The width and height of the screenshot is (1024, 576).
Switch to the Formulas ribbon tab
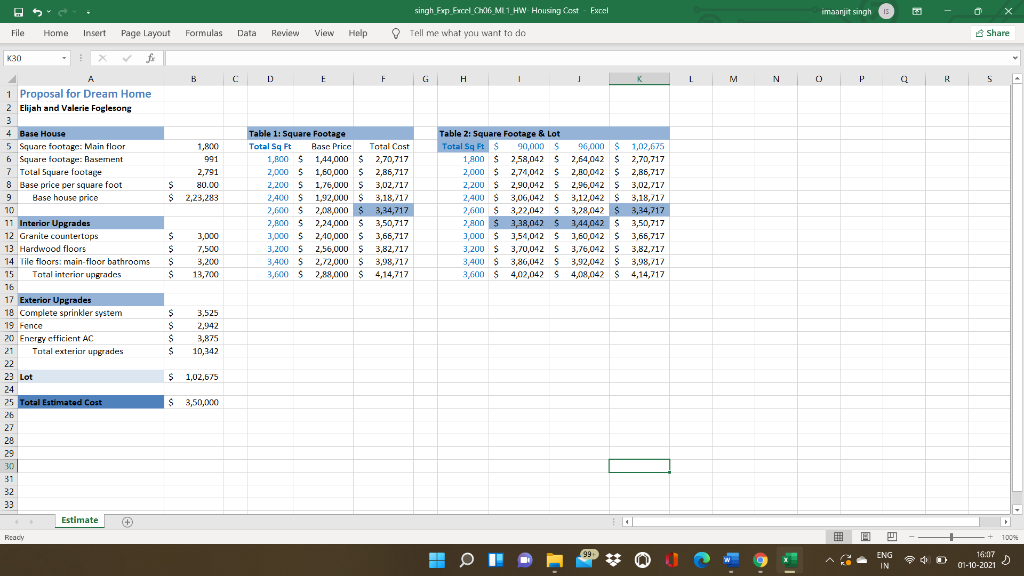204,32
